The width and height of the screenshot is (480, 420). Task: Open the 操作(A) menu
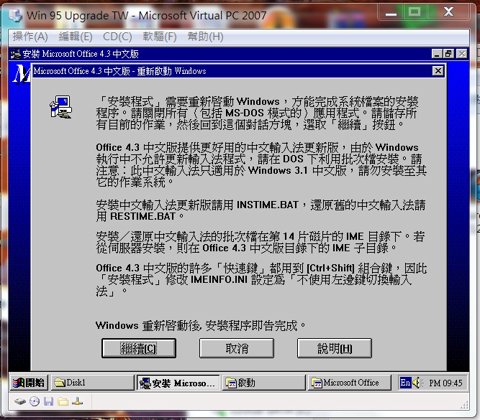(x=30, y=36)
